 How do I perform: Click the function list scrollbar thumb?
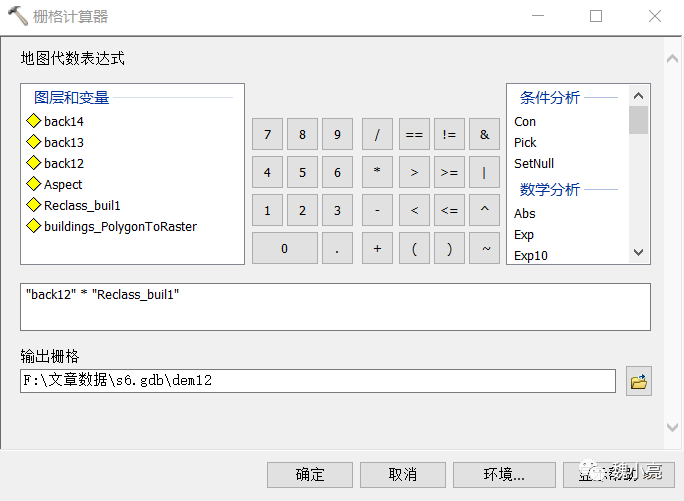(x=638, y=120)
